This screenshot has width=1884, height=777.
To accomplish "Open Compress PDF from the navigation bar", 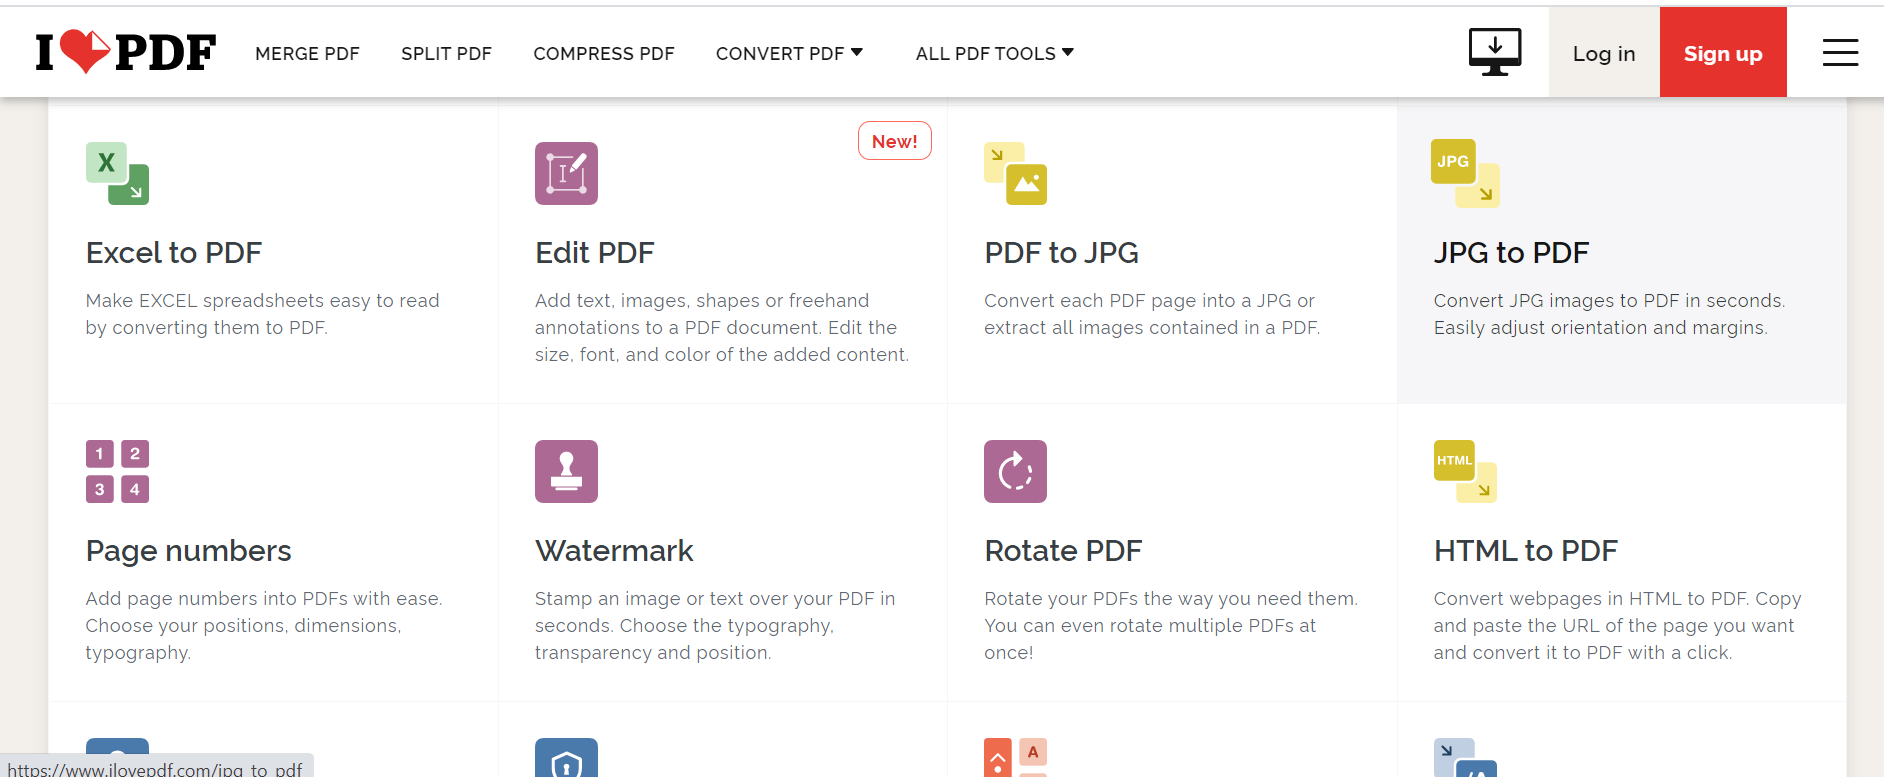I will click(604, 53).
